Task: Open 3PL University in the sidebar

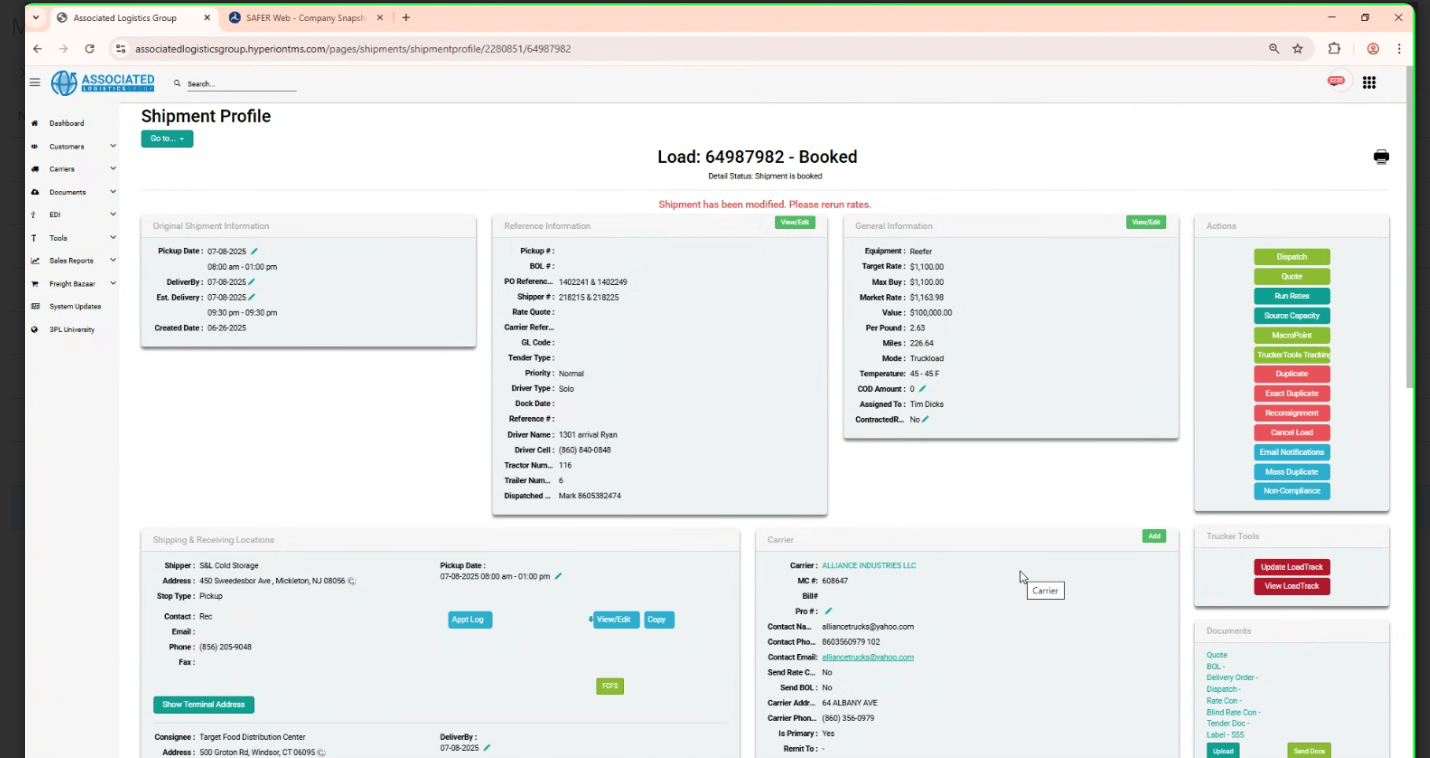Action: click(x=71, y=329)
